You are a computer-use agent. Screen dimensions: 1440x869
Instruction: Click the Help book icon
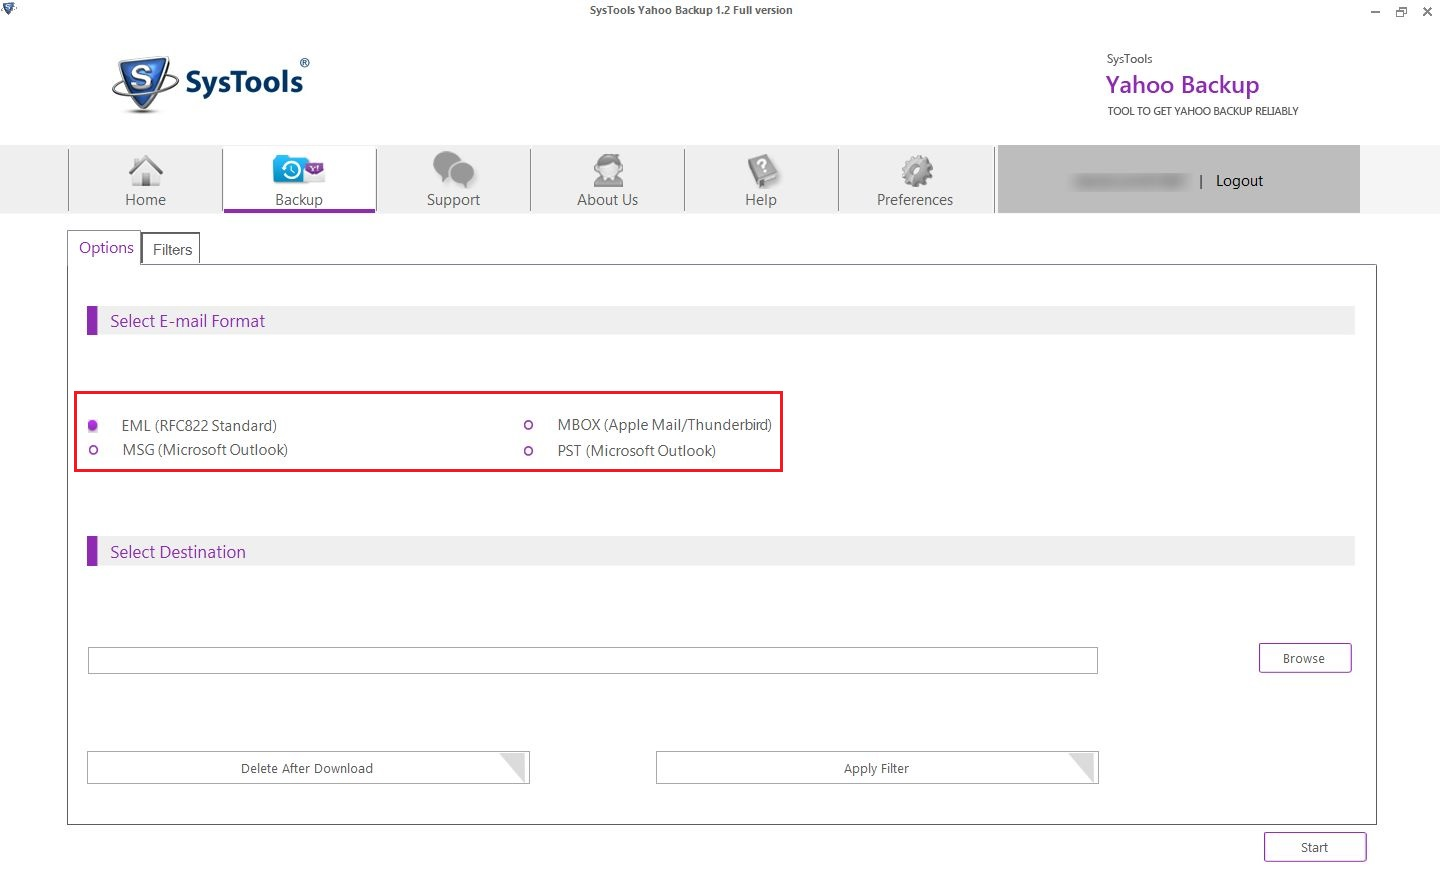(x=762, y=171)
